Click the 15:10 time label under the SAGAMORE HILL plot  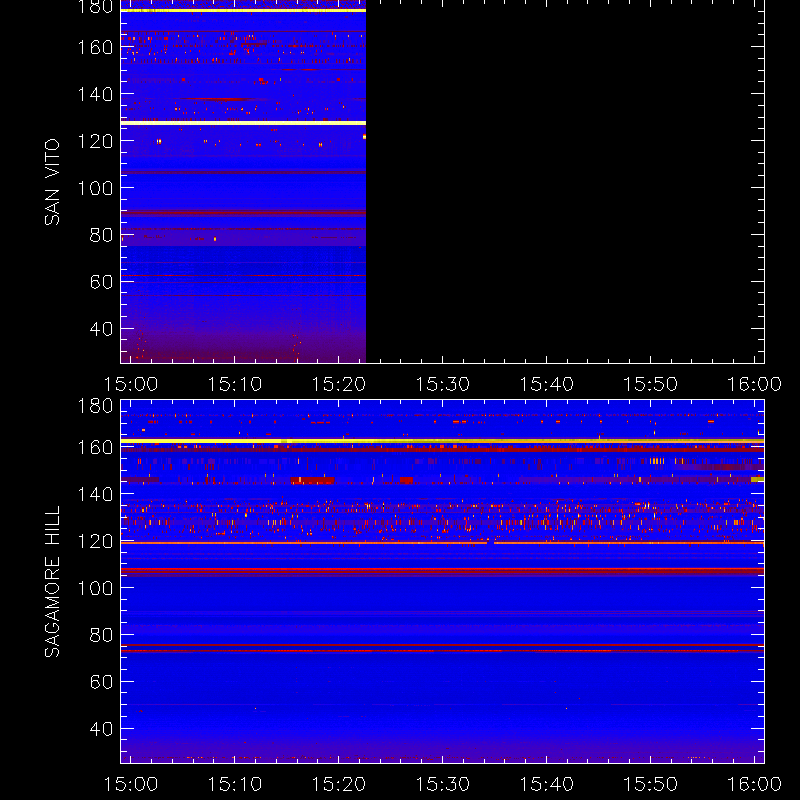[235, 784]
